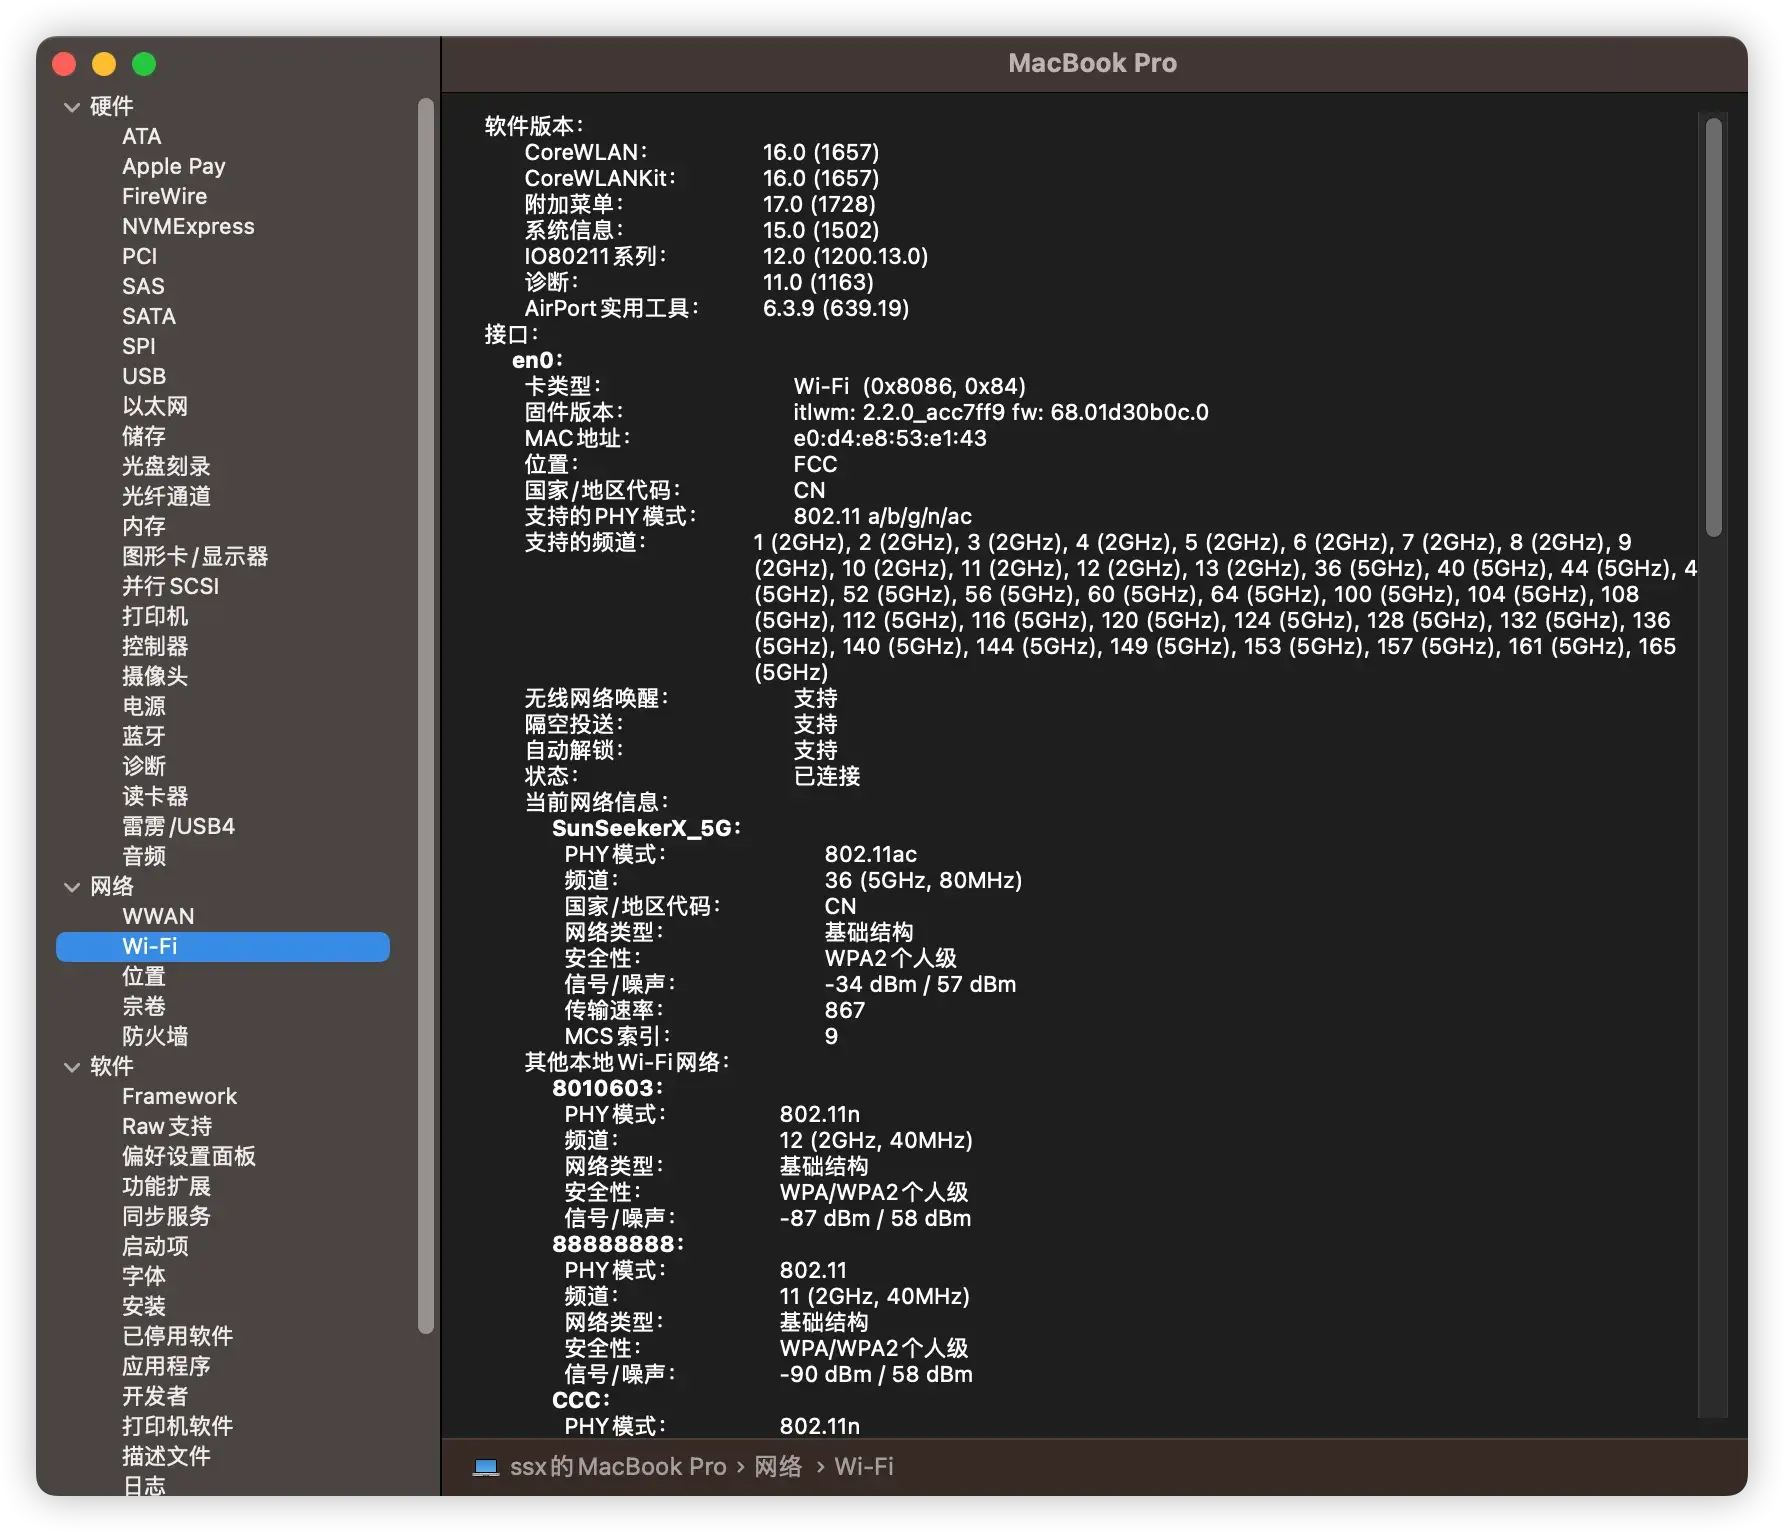1784x1532 pixels.
Task: Open 雷雳/USB4 entry
Action: pyautogui.click(x=178, y=827)
